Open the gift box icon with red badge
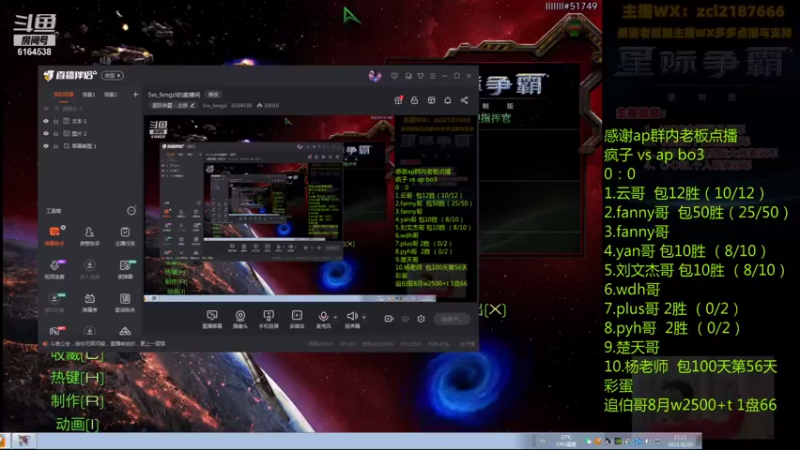Viewport: 800px width, 450px height. (398, 100)
